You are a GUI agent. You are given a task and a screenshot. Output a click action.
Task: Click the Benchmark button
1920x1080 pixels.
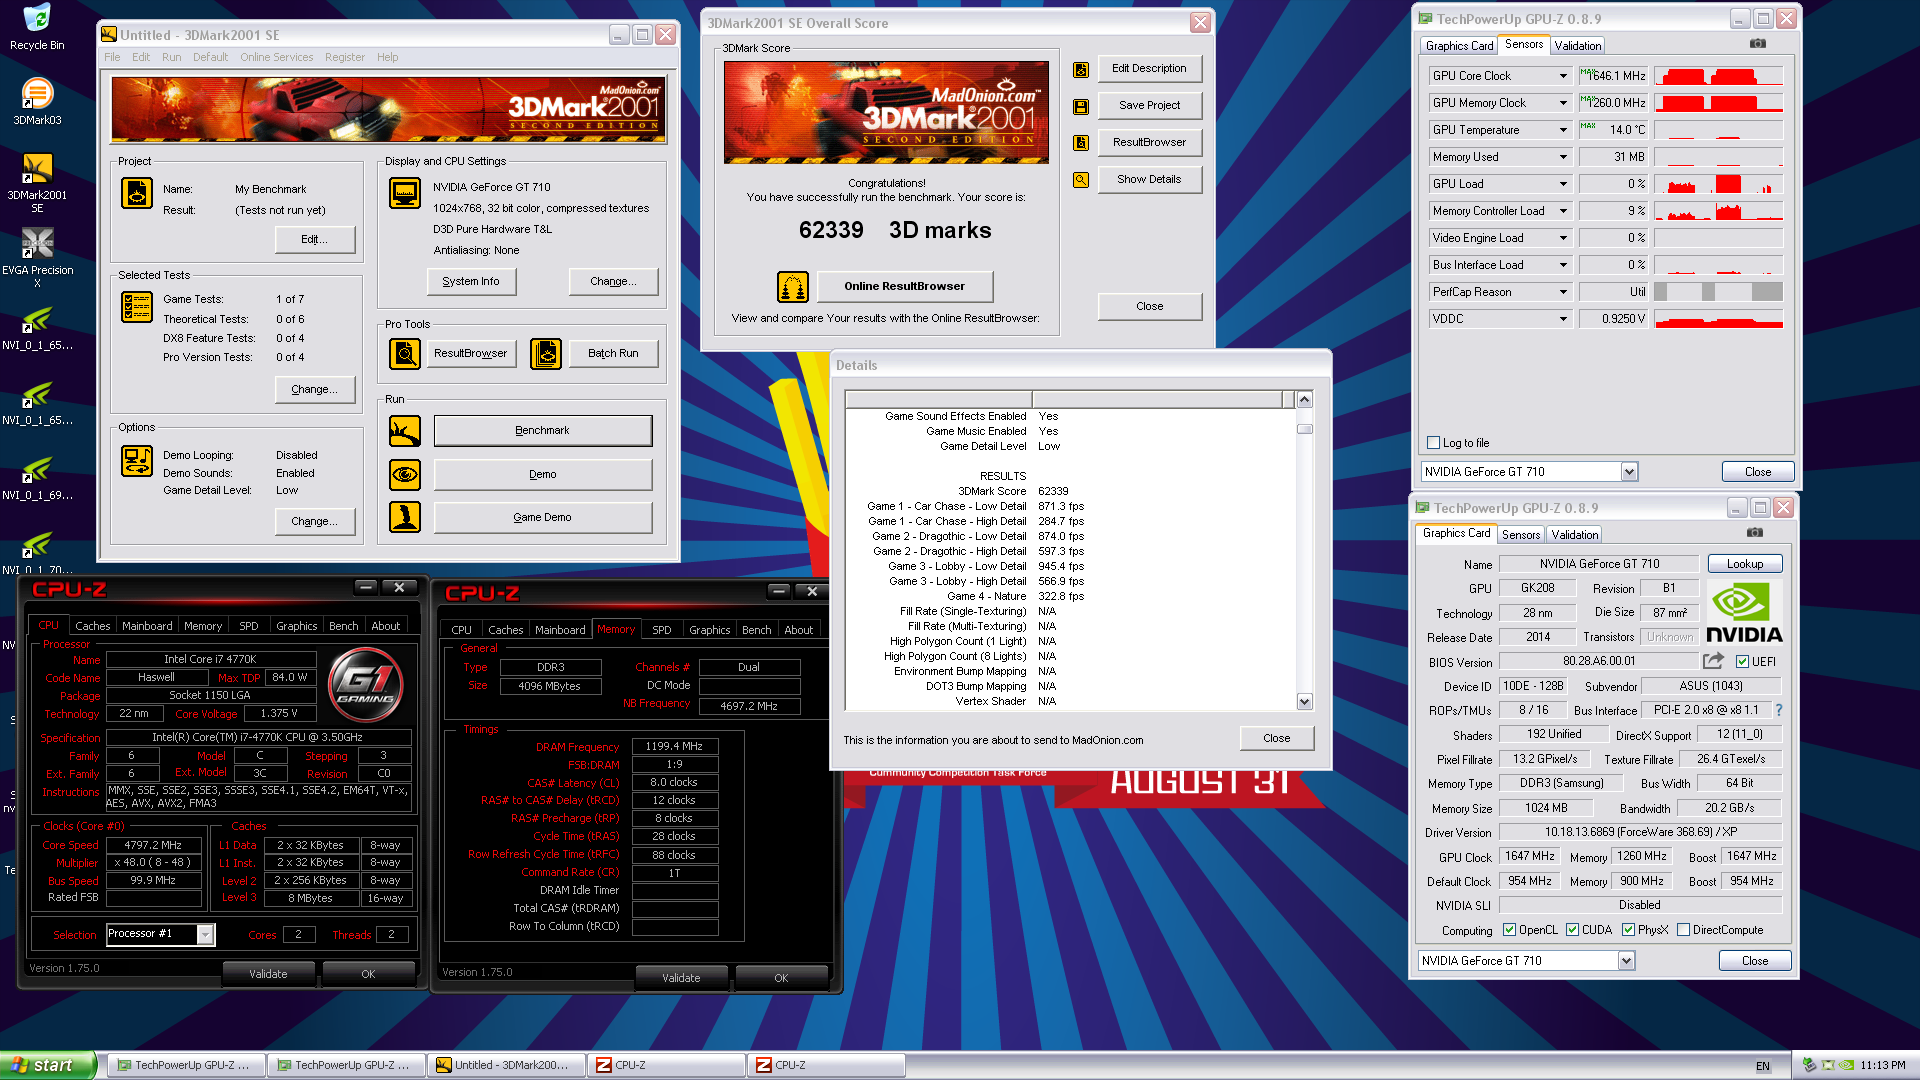(542, 431)
